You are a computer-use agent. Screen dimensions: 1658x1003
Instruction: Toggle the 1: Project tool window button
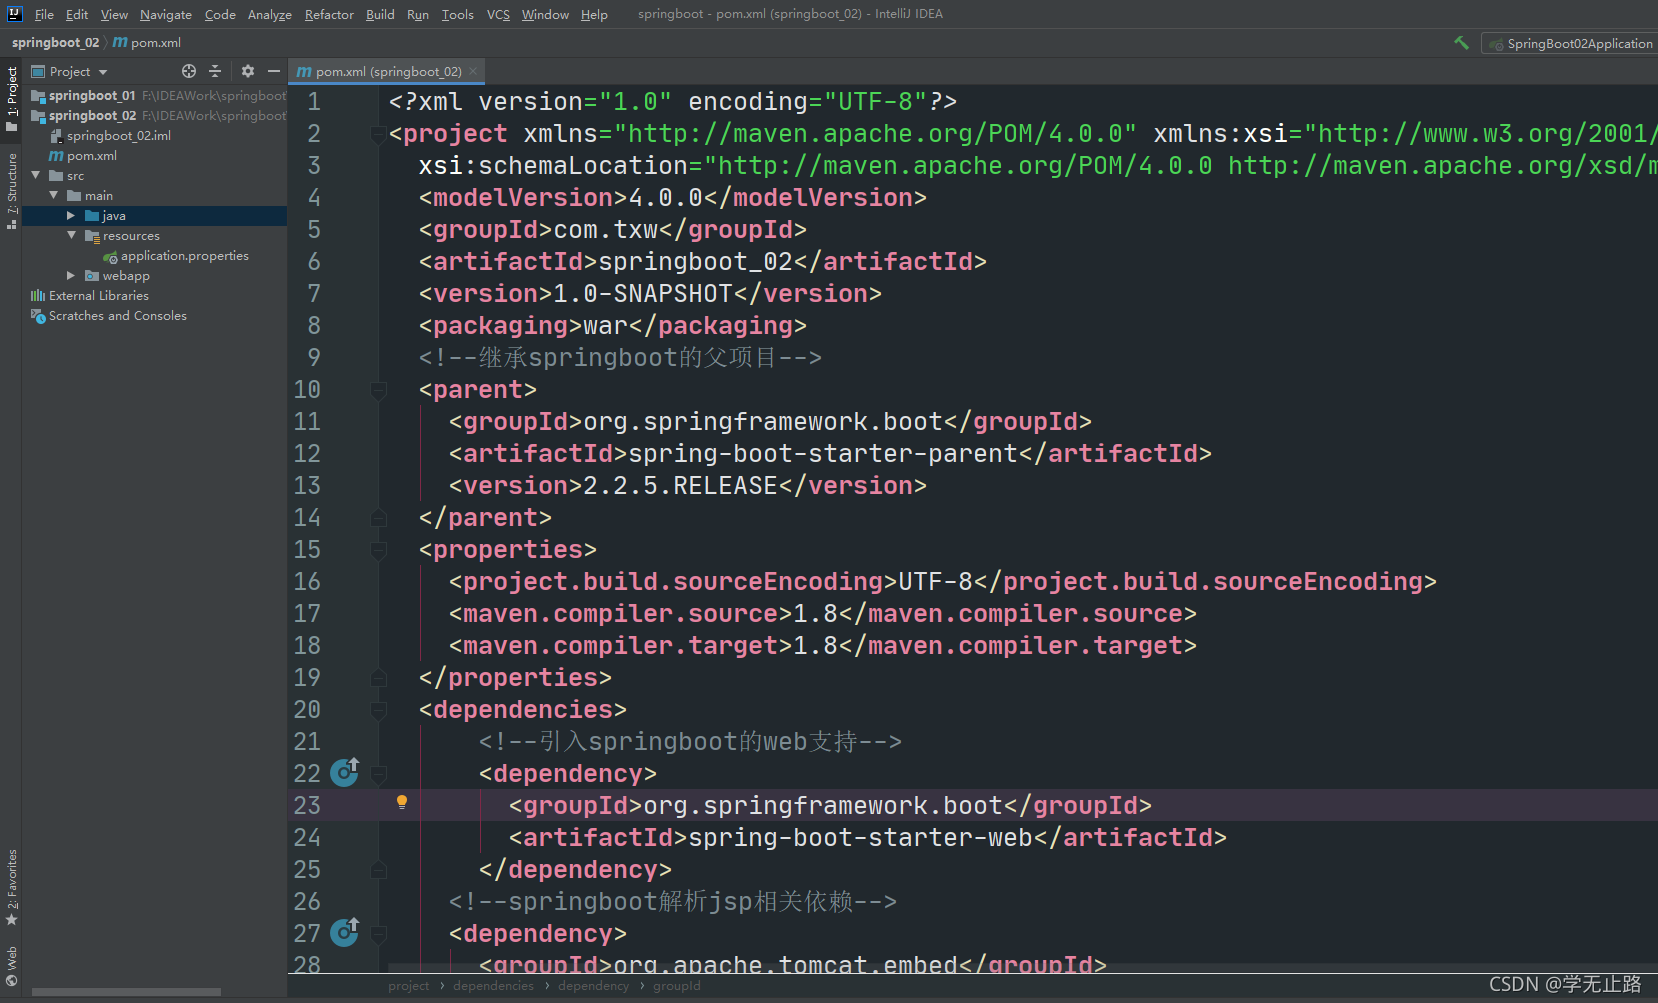(11, 99)
